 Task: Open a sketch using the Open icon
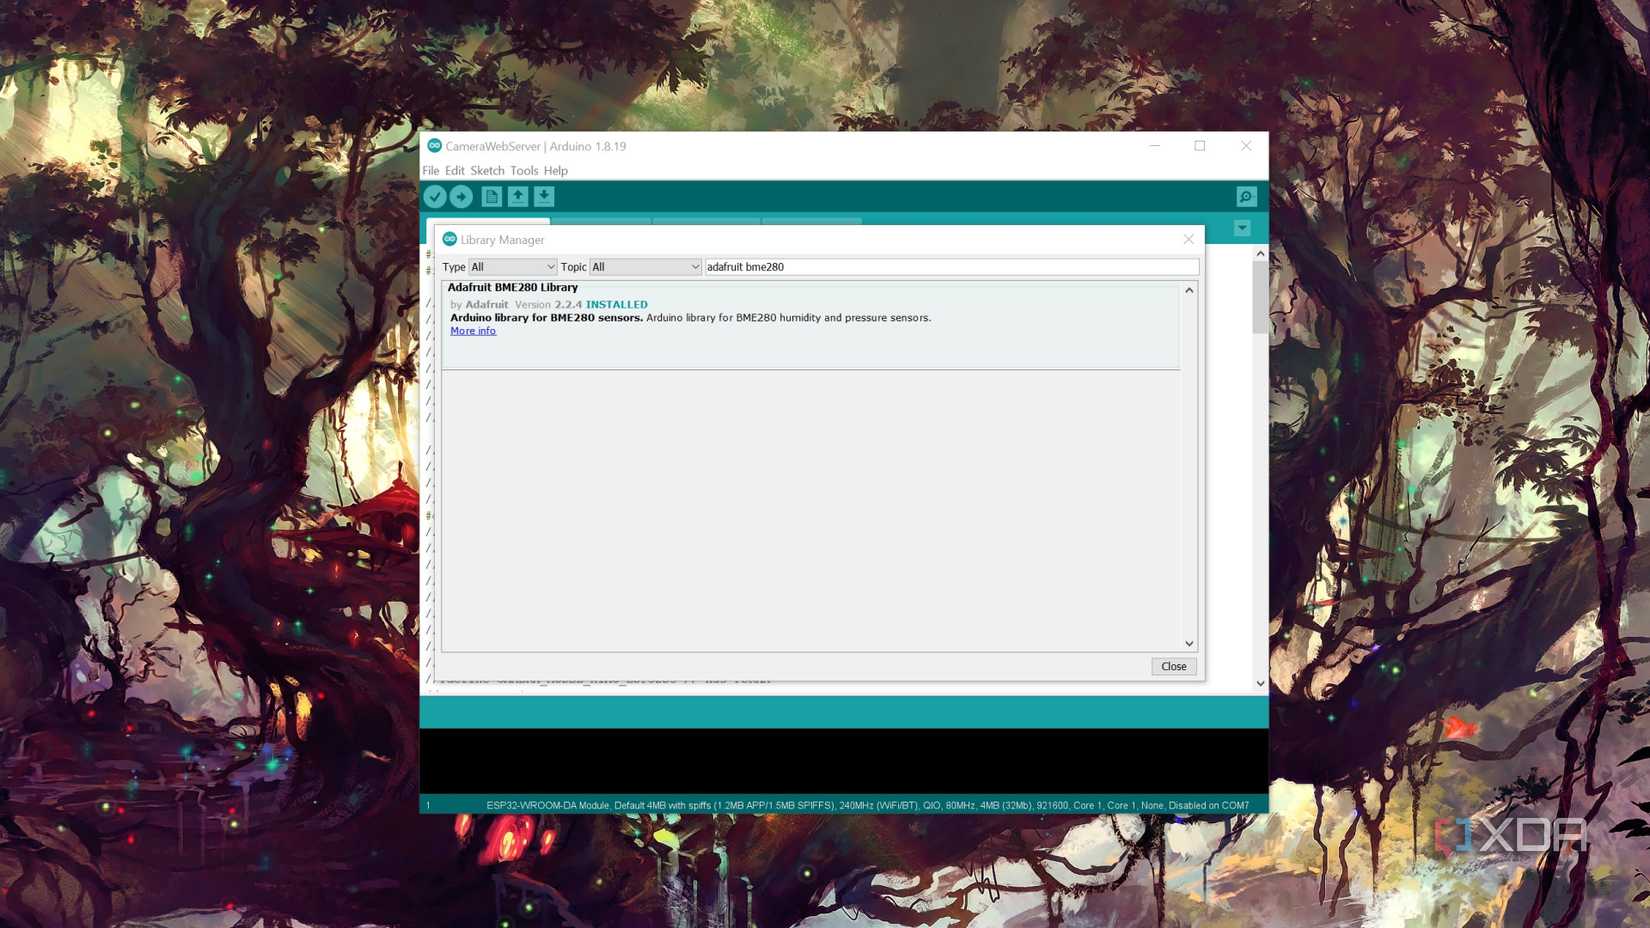[x=517, y=196]
